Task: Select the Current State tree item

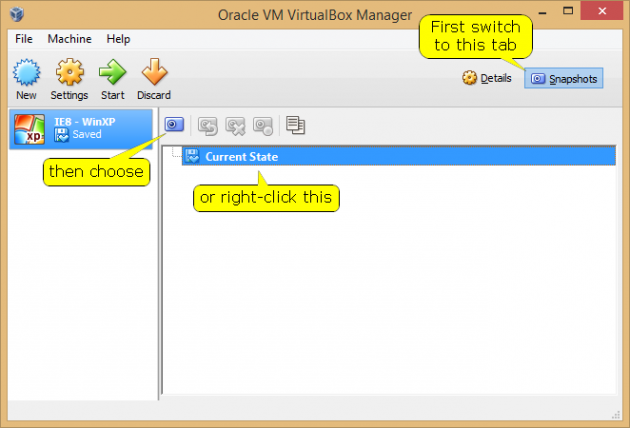Action: coord(241,156)
